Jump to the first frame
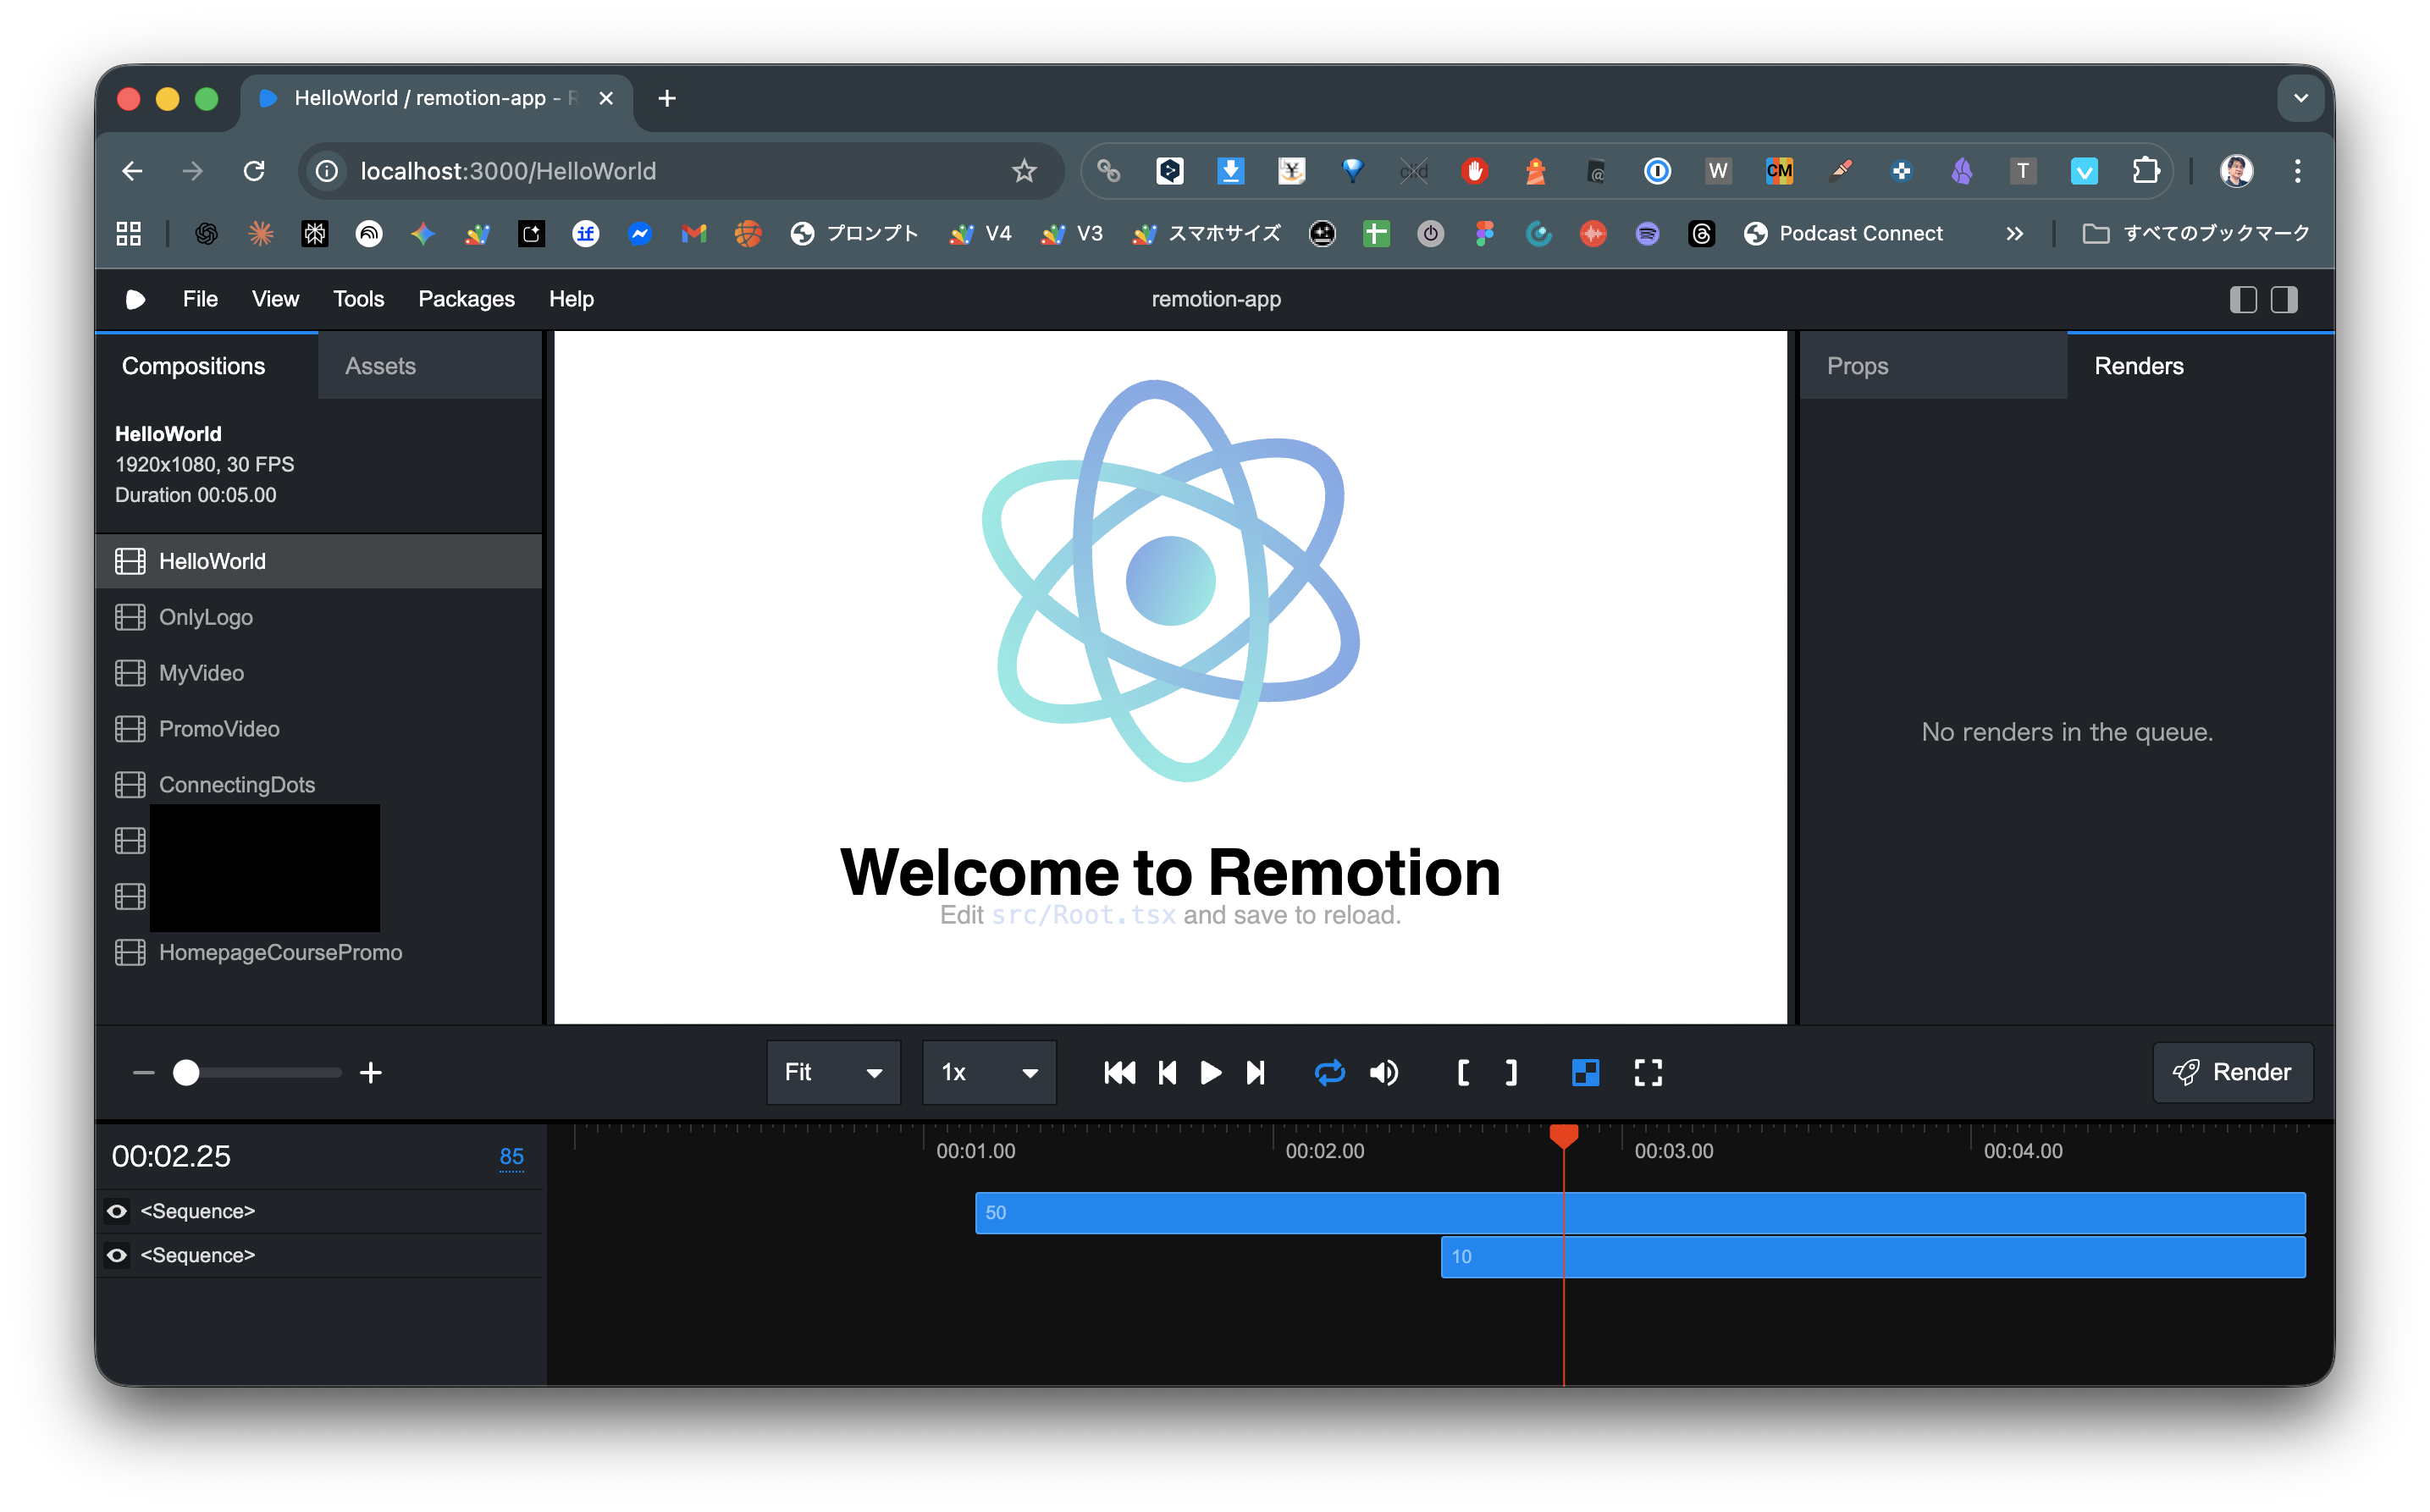 pyautogui.click(x=1119, y=1073)
